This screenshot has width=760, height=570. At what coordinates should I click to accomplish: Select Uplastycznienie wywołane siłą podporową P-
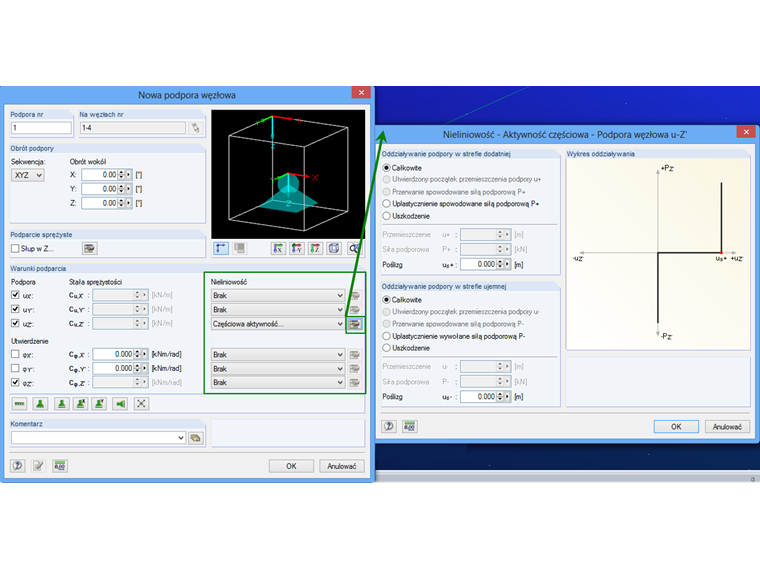click(387, 336)
